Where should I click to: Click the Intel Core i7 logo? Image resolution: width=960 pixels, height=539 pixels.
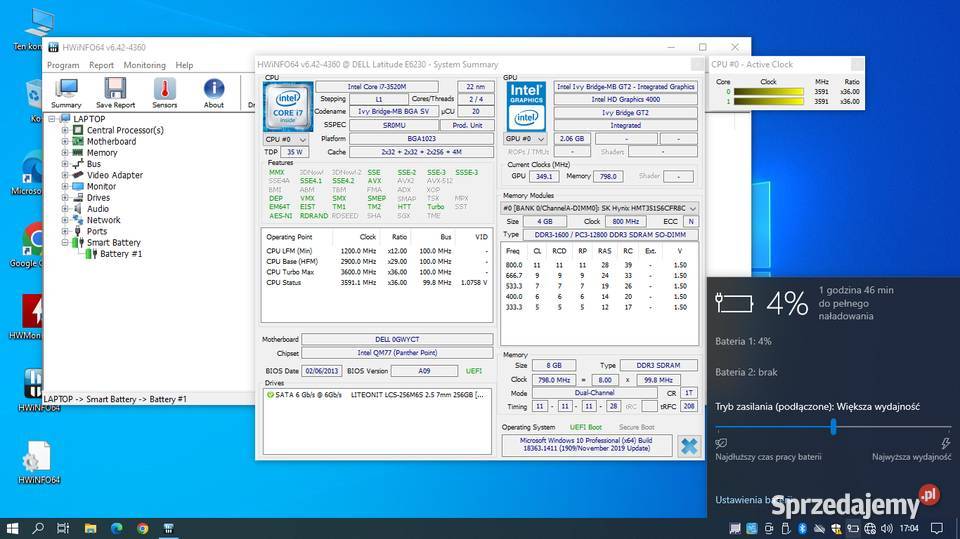pos(288,107)
